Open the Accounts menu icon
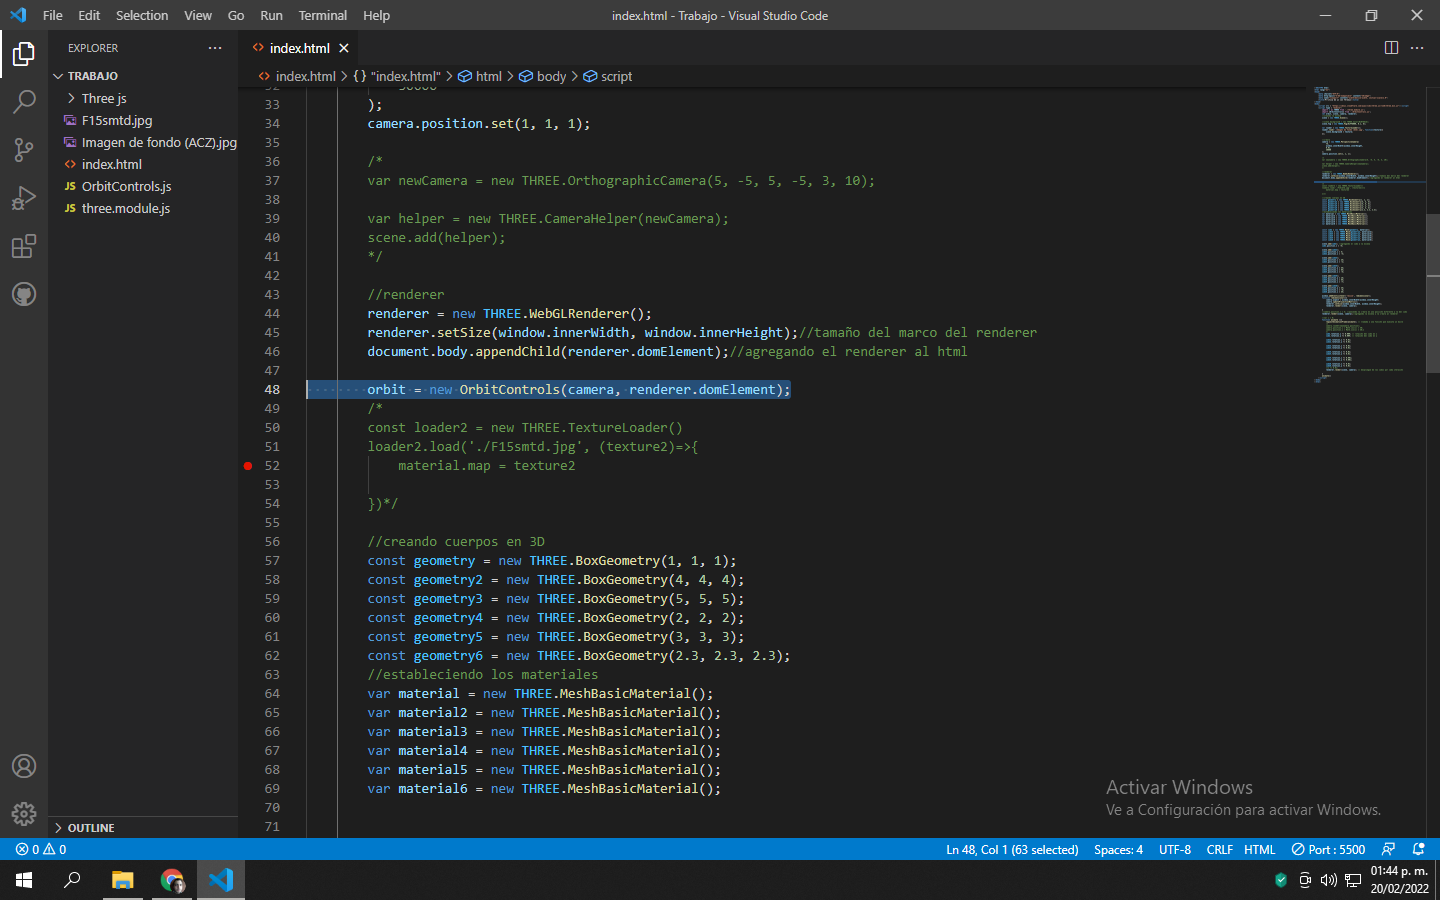Screen dimensions: 1440x900 pyautogui.click(x=24, y=766)
